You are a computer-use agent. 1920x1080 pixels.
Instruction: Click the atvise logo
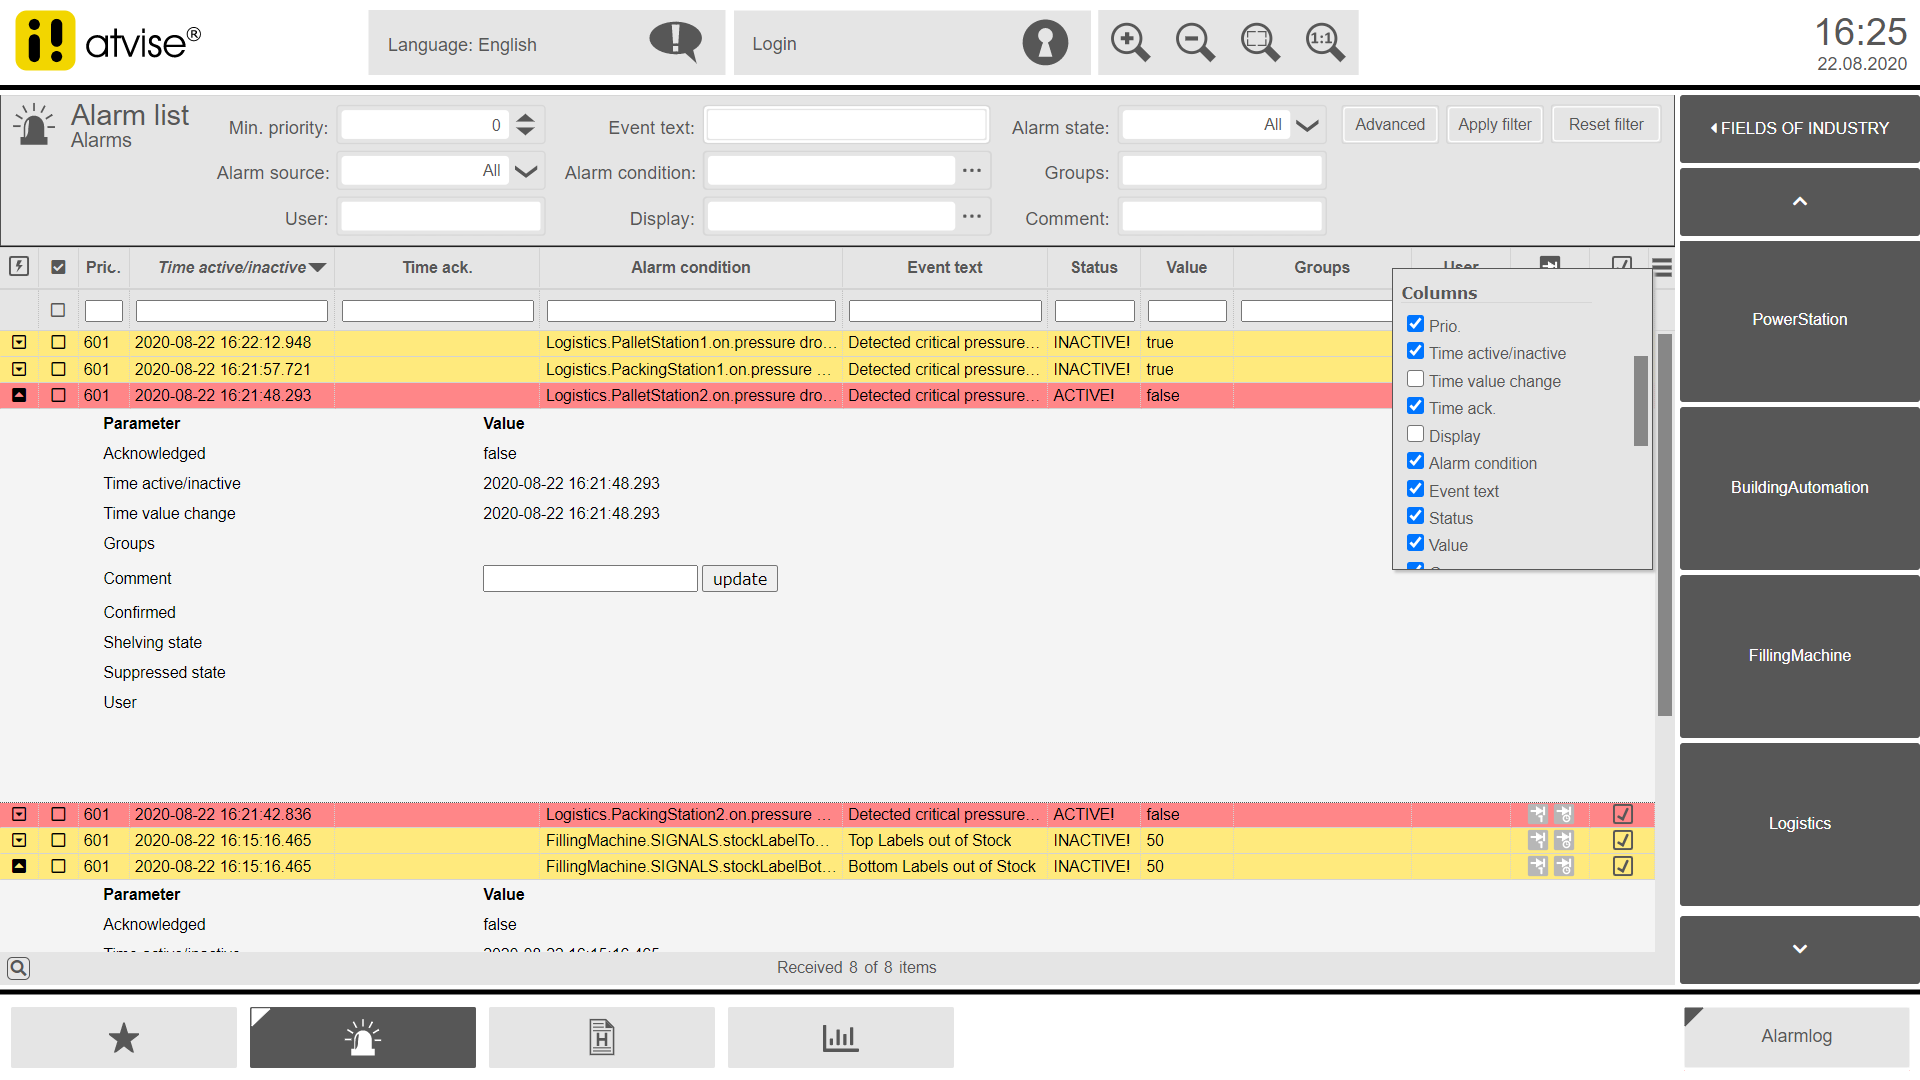tap(108, 41)
